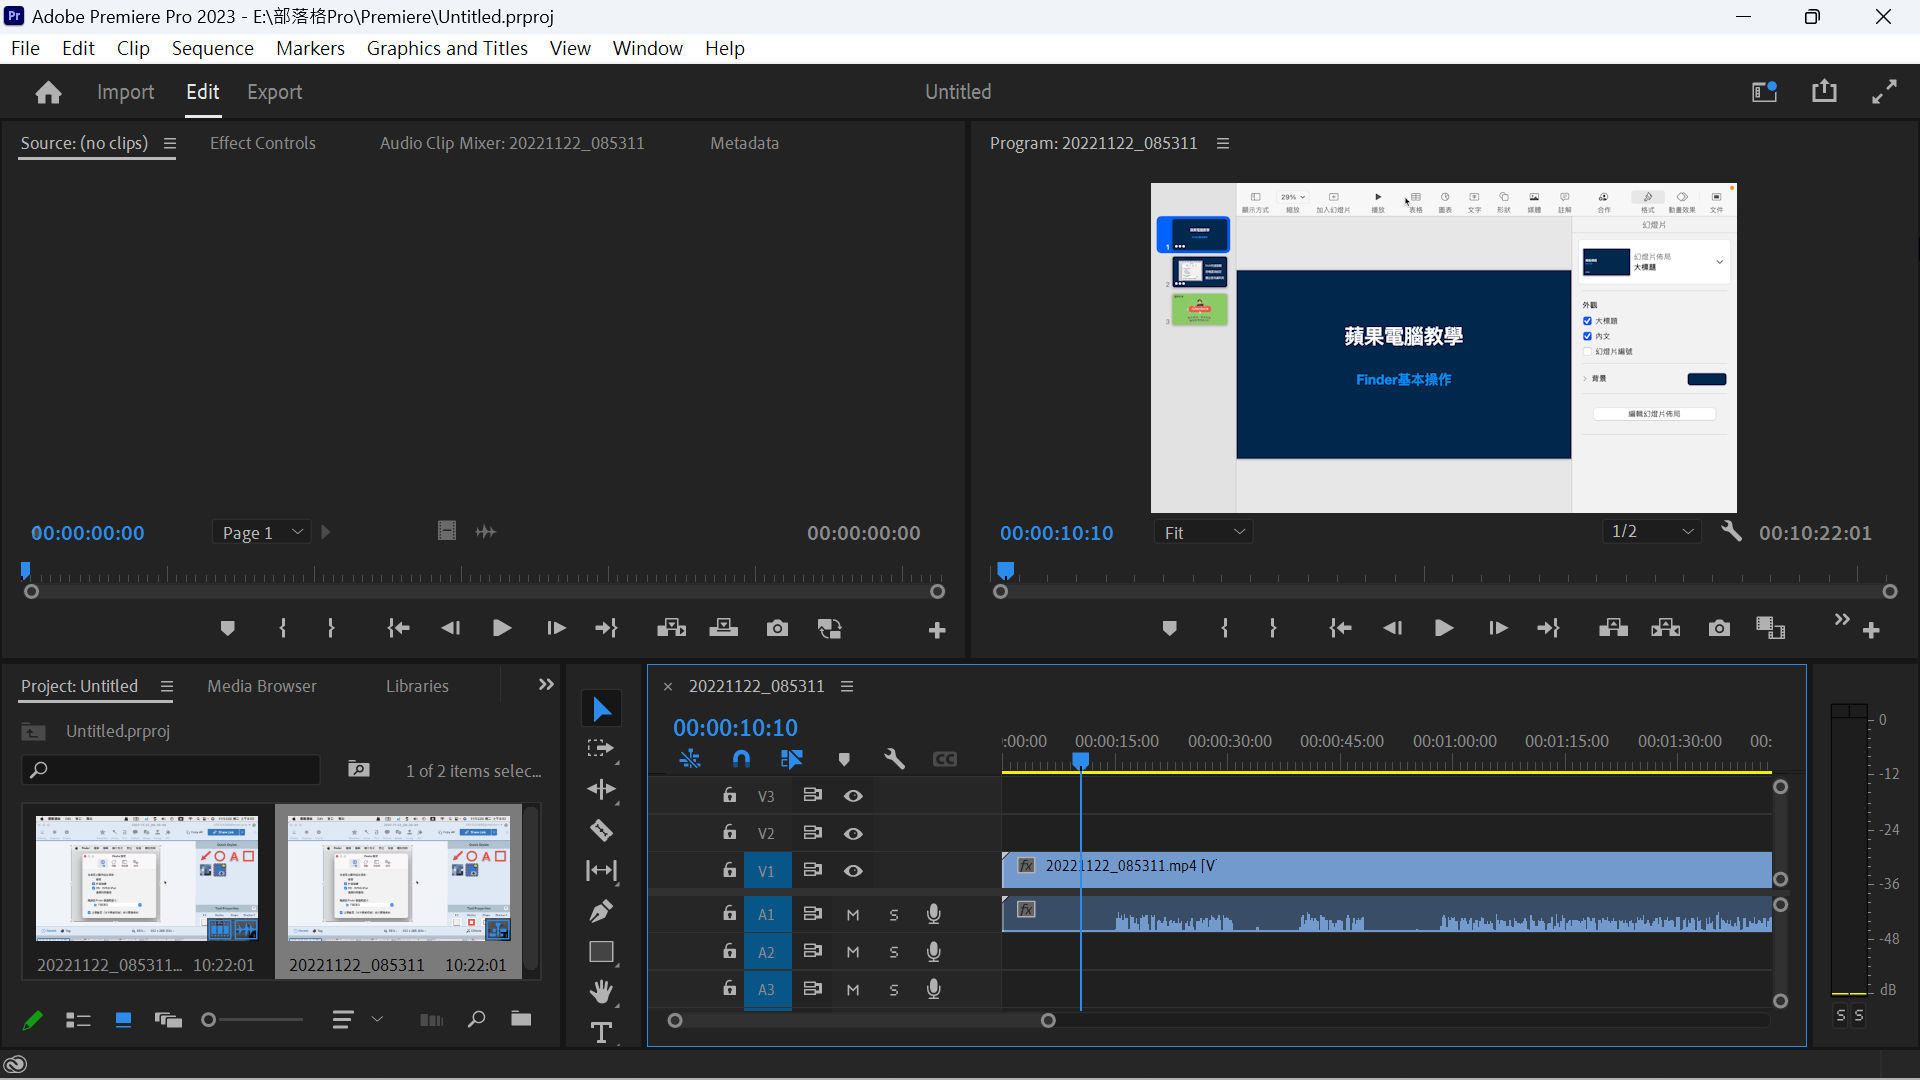Switch to Export workspace
This screenshot has width=1920, height=1080.
click(275, 92)
